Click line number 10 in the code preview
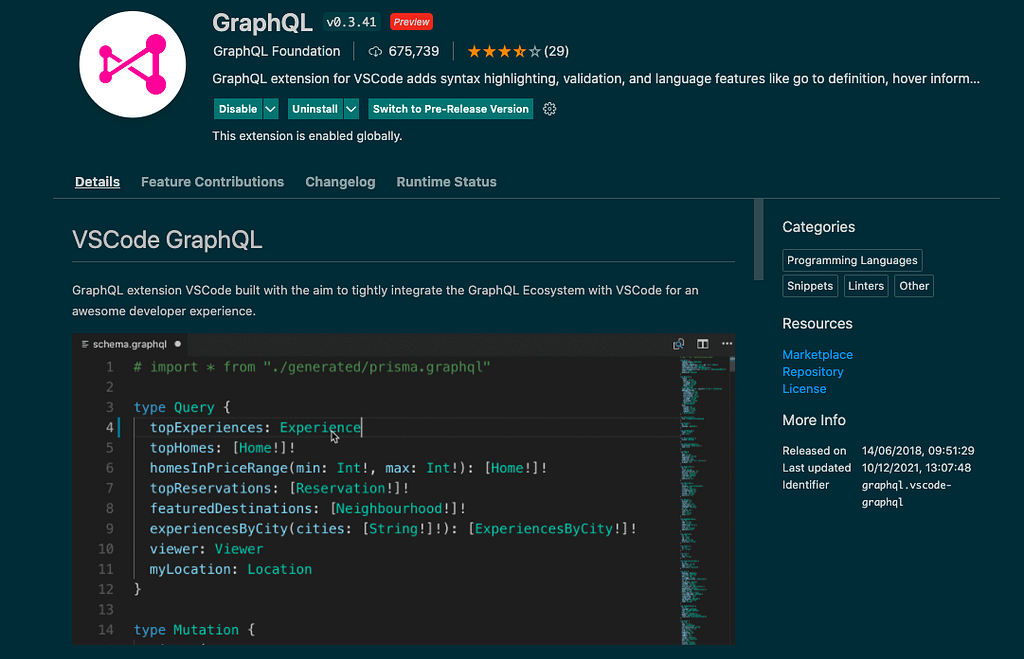Screen dimensions: 1024x659 tap(106, 549)
